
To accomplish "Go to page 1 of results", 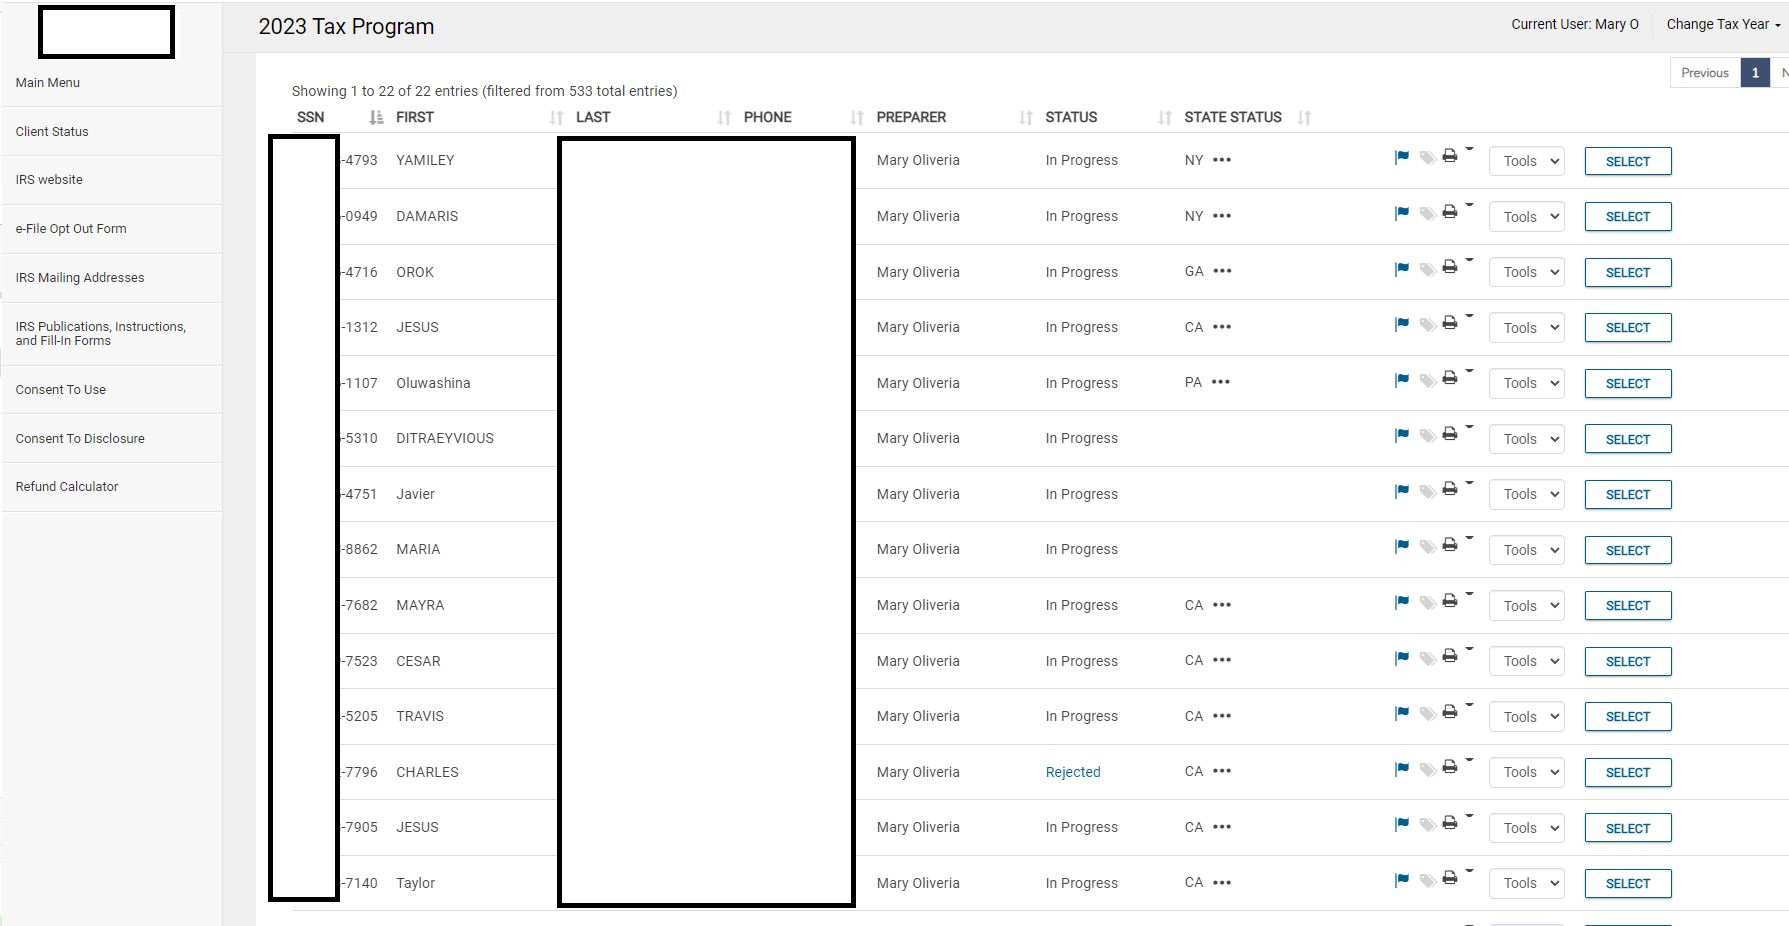I will pyautogui.click(x=1755, y=72).
